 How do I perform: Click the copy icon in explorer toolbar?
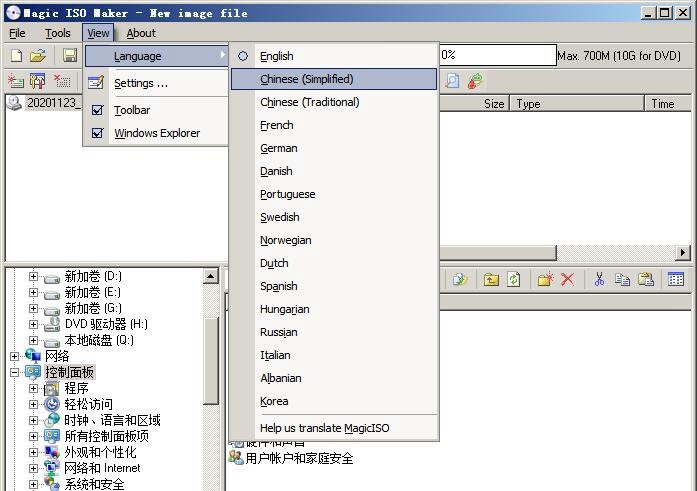(x=622, y=279)
